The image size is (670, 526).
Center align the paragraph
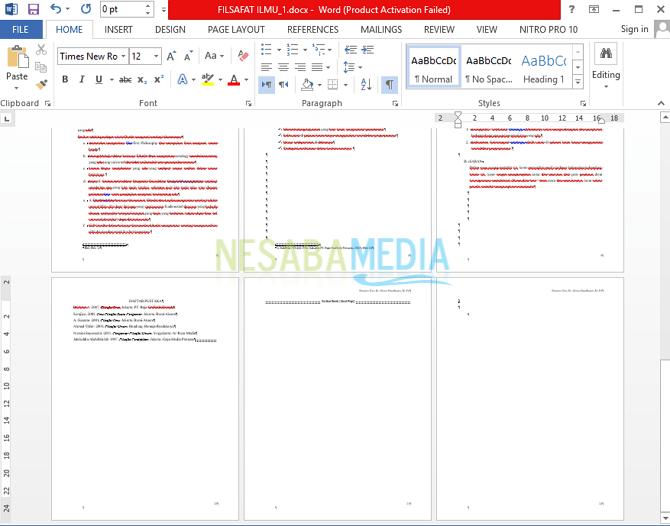[283, 67]
